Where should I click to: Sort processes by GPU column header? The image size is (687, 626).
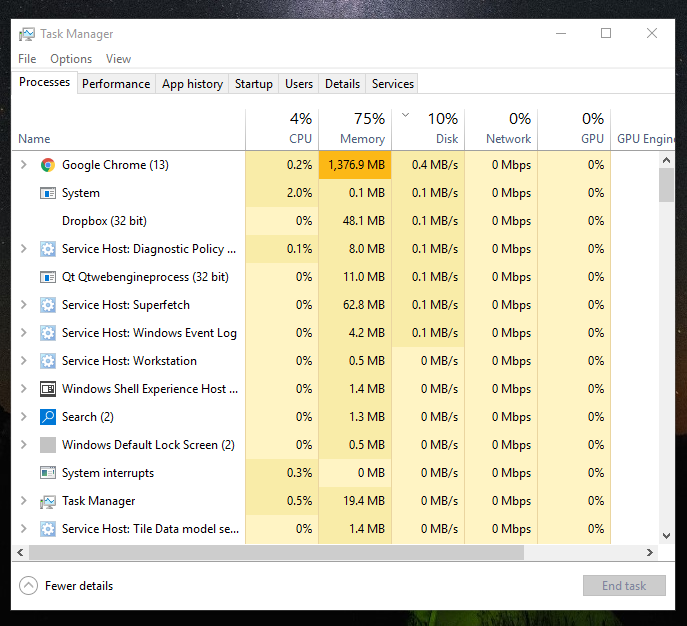point(574,130)
